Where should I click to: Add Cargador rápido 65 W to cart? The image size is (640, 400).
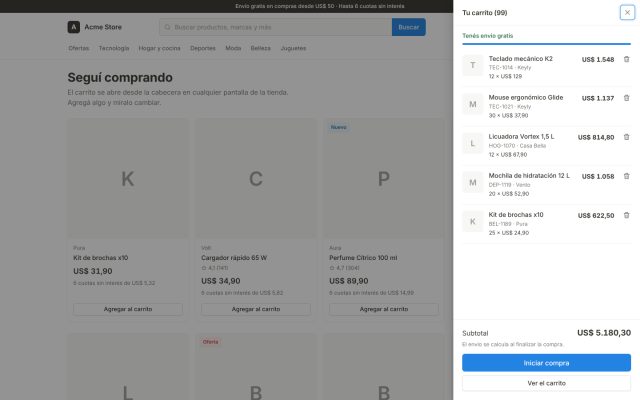coord(256,309)
